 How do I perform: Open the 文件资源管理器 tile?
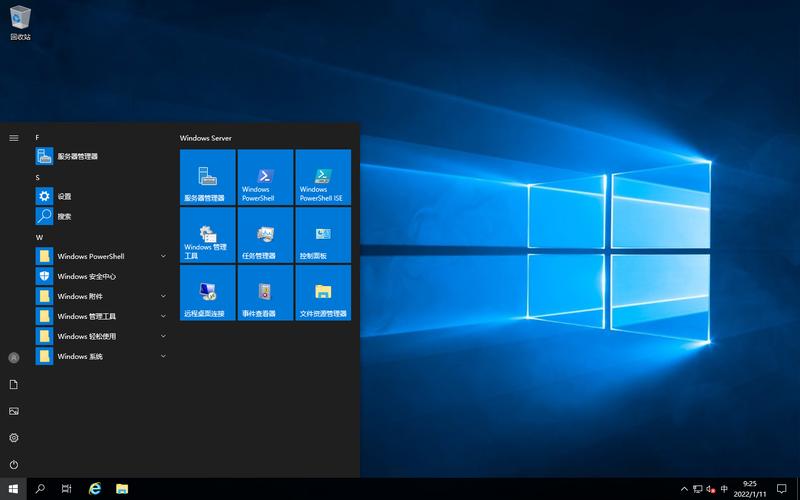[323, 292]
